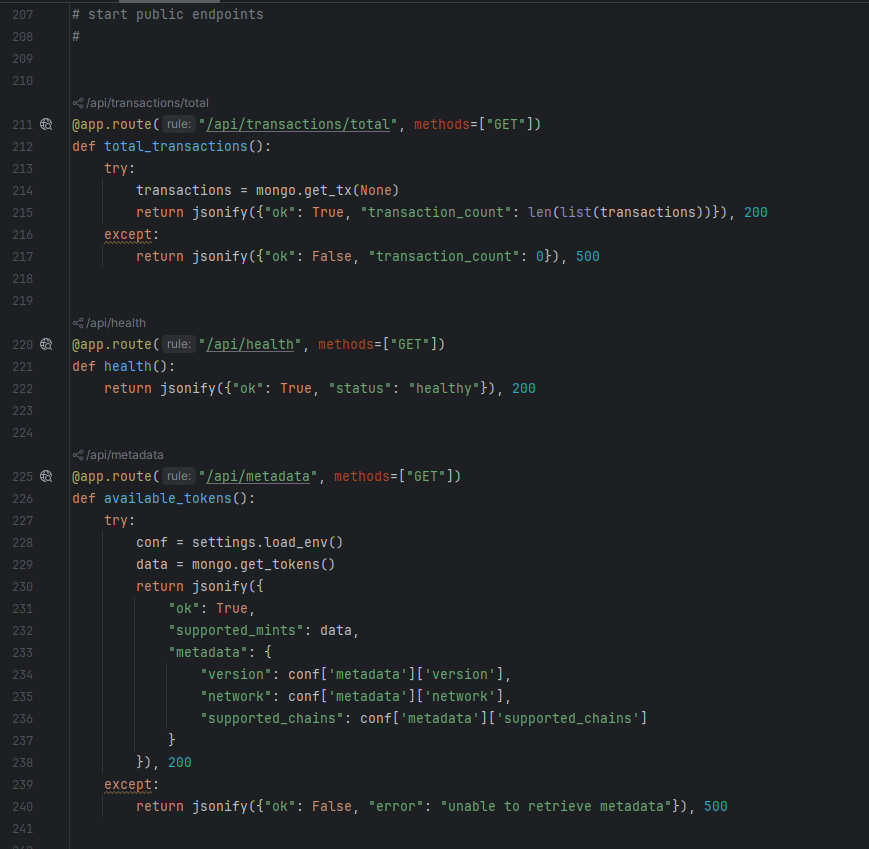Click the underlined "/api/transactions/total" route string
This screenshot has height=849, width=869.
[x=298, y=124]
